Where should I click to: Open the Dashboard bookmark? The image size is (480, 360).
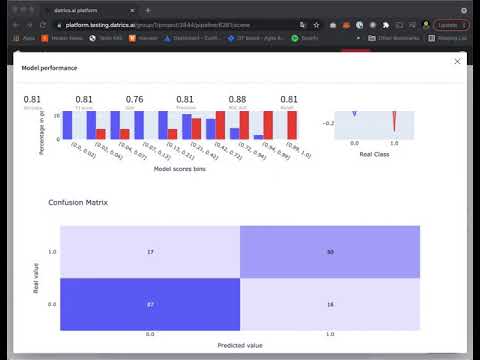click(192, 38)
